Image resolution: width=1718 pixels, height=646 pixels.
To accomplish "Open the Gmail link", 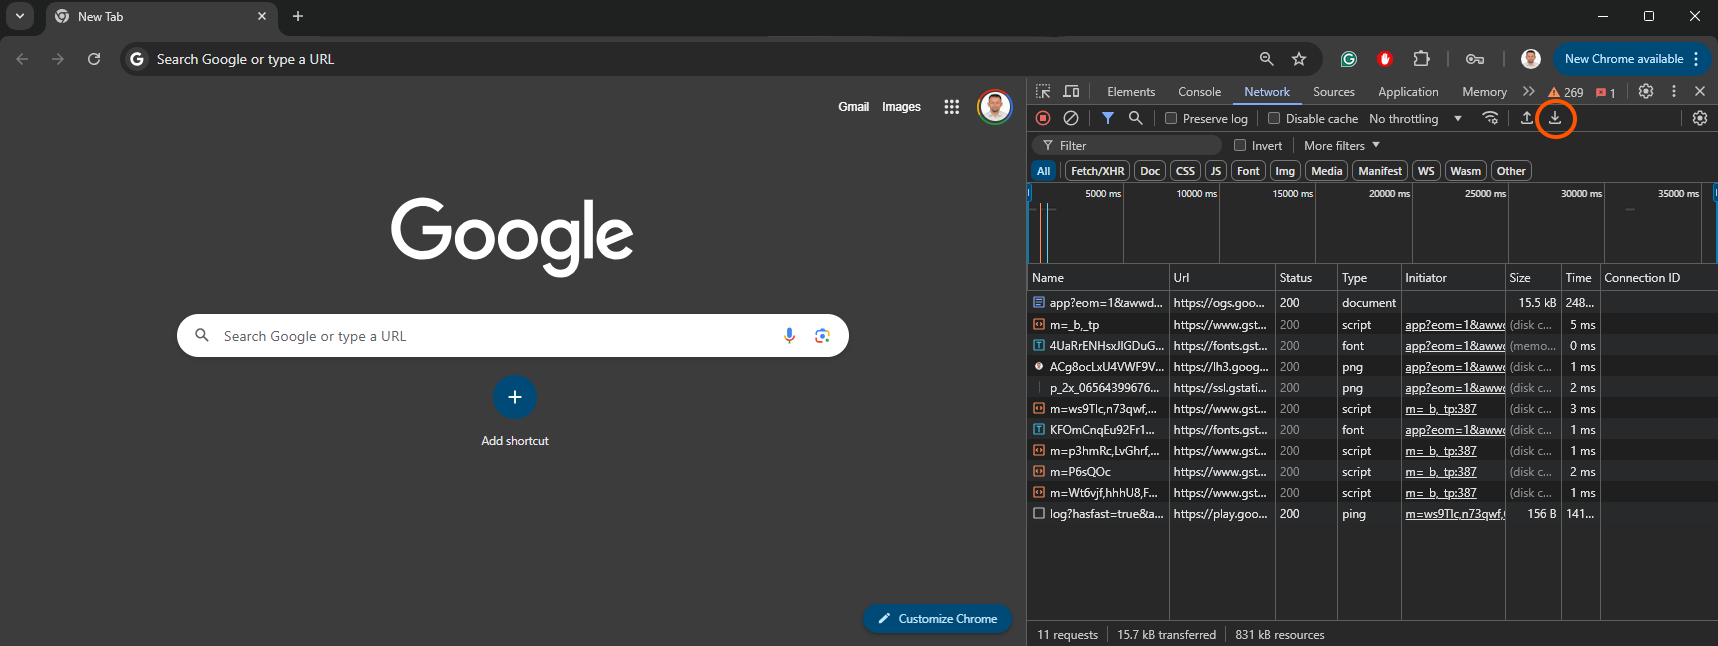I will [853, 107].
